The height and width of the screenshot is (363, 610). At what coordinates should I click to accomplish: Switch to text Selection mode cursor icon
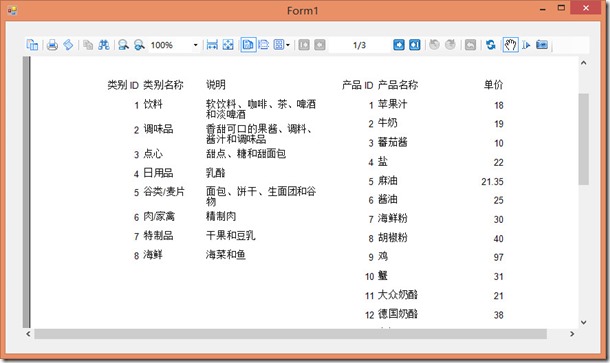click(526, 45)
